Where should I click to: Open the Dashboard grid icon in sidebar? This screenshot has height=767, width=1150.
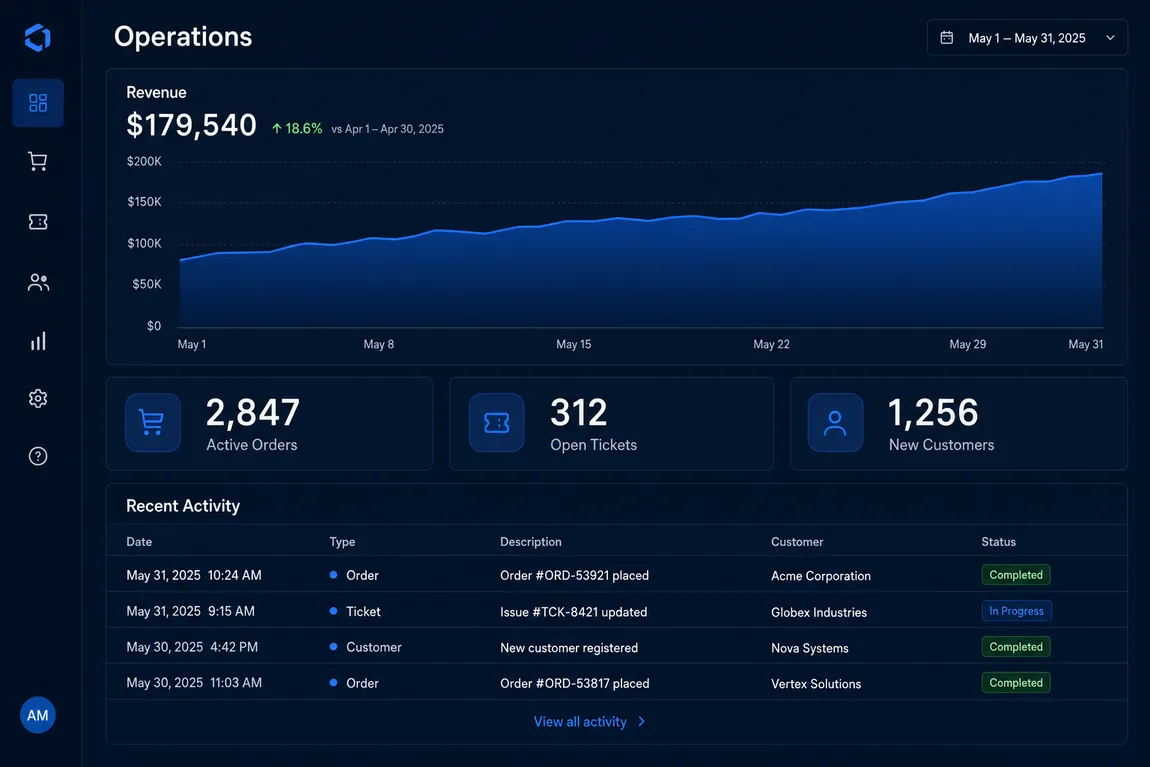[38, 103]
